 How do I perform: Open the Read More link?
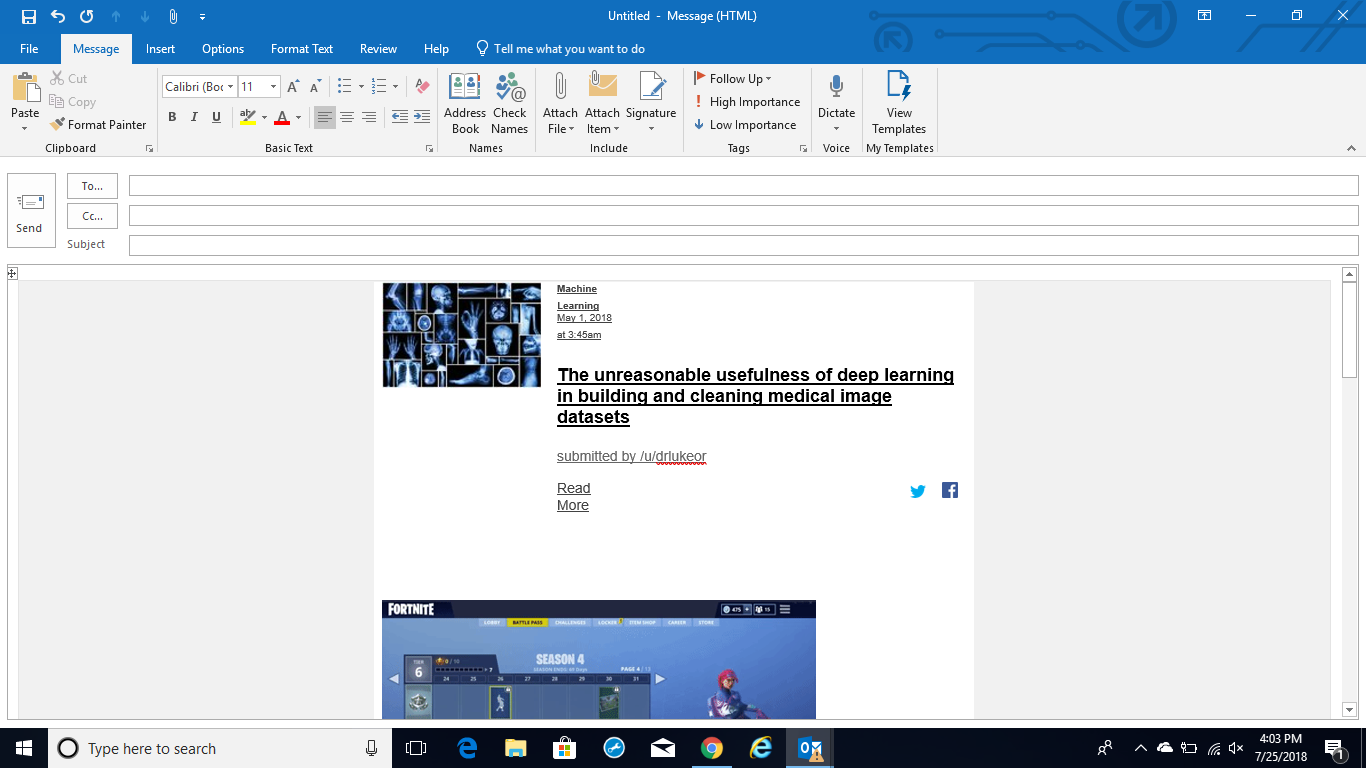click(x=574, y=497)
